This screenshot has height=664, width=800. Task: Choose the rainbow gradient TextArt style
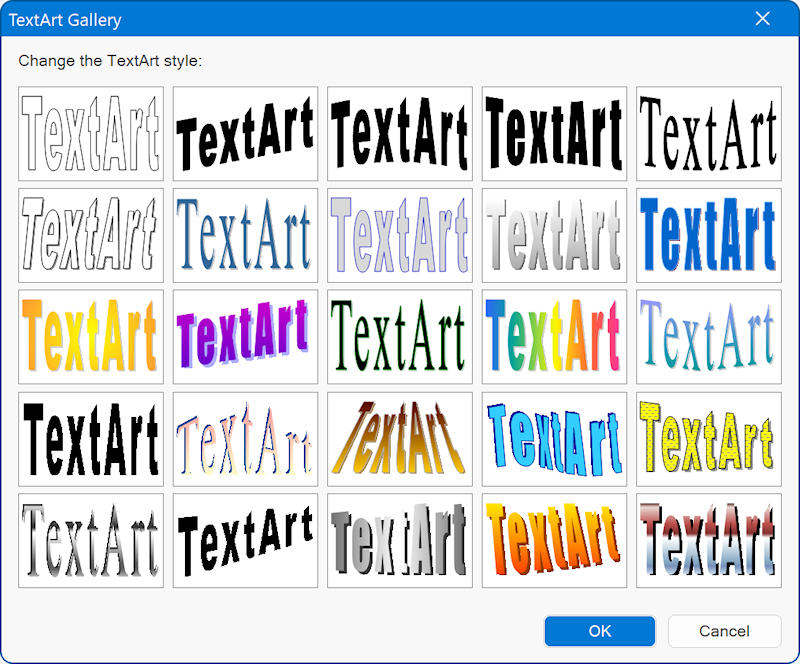[554, 337]
